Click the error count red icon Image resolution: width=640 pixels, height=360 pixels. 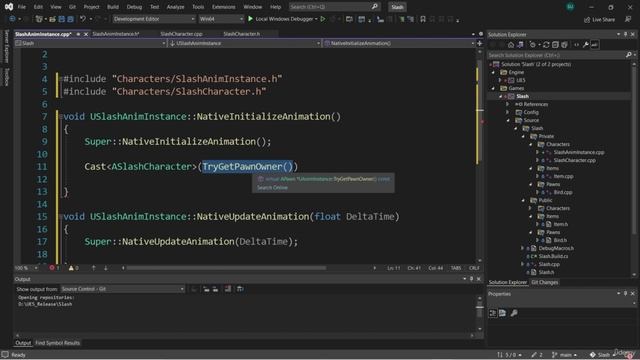pos(52,268)
